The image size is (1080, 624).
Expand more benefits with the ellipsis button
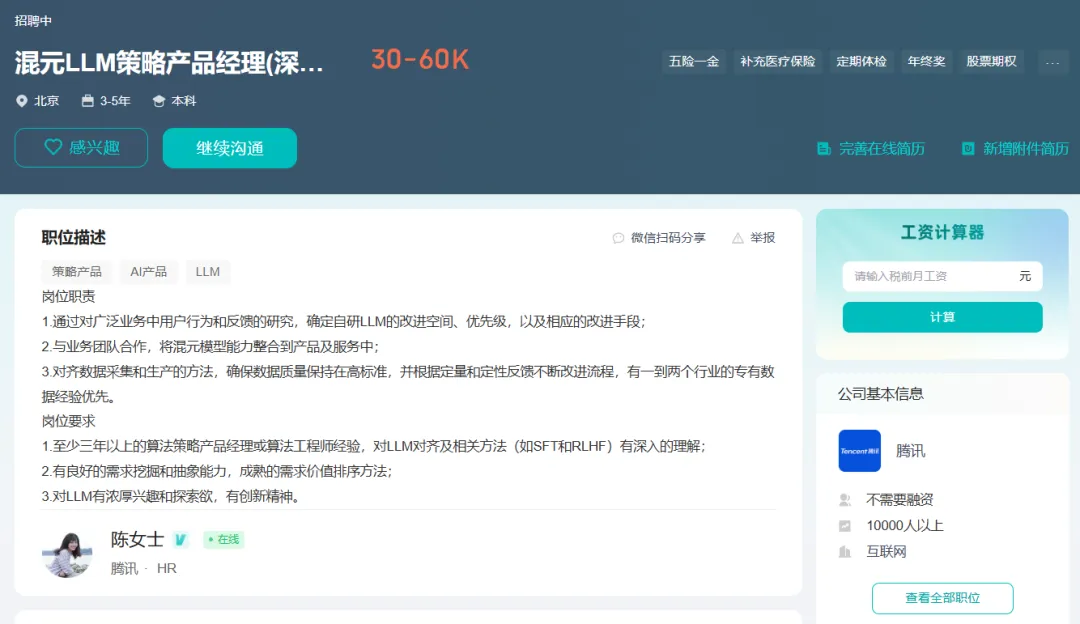(x=1052, y=62)
